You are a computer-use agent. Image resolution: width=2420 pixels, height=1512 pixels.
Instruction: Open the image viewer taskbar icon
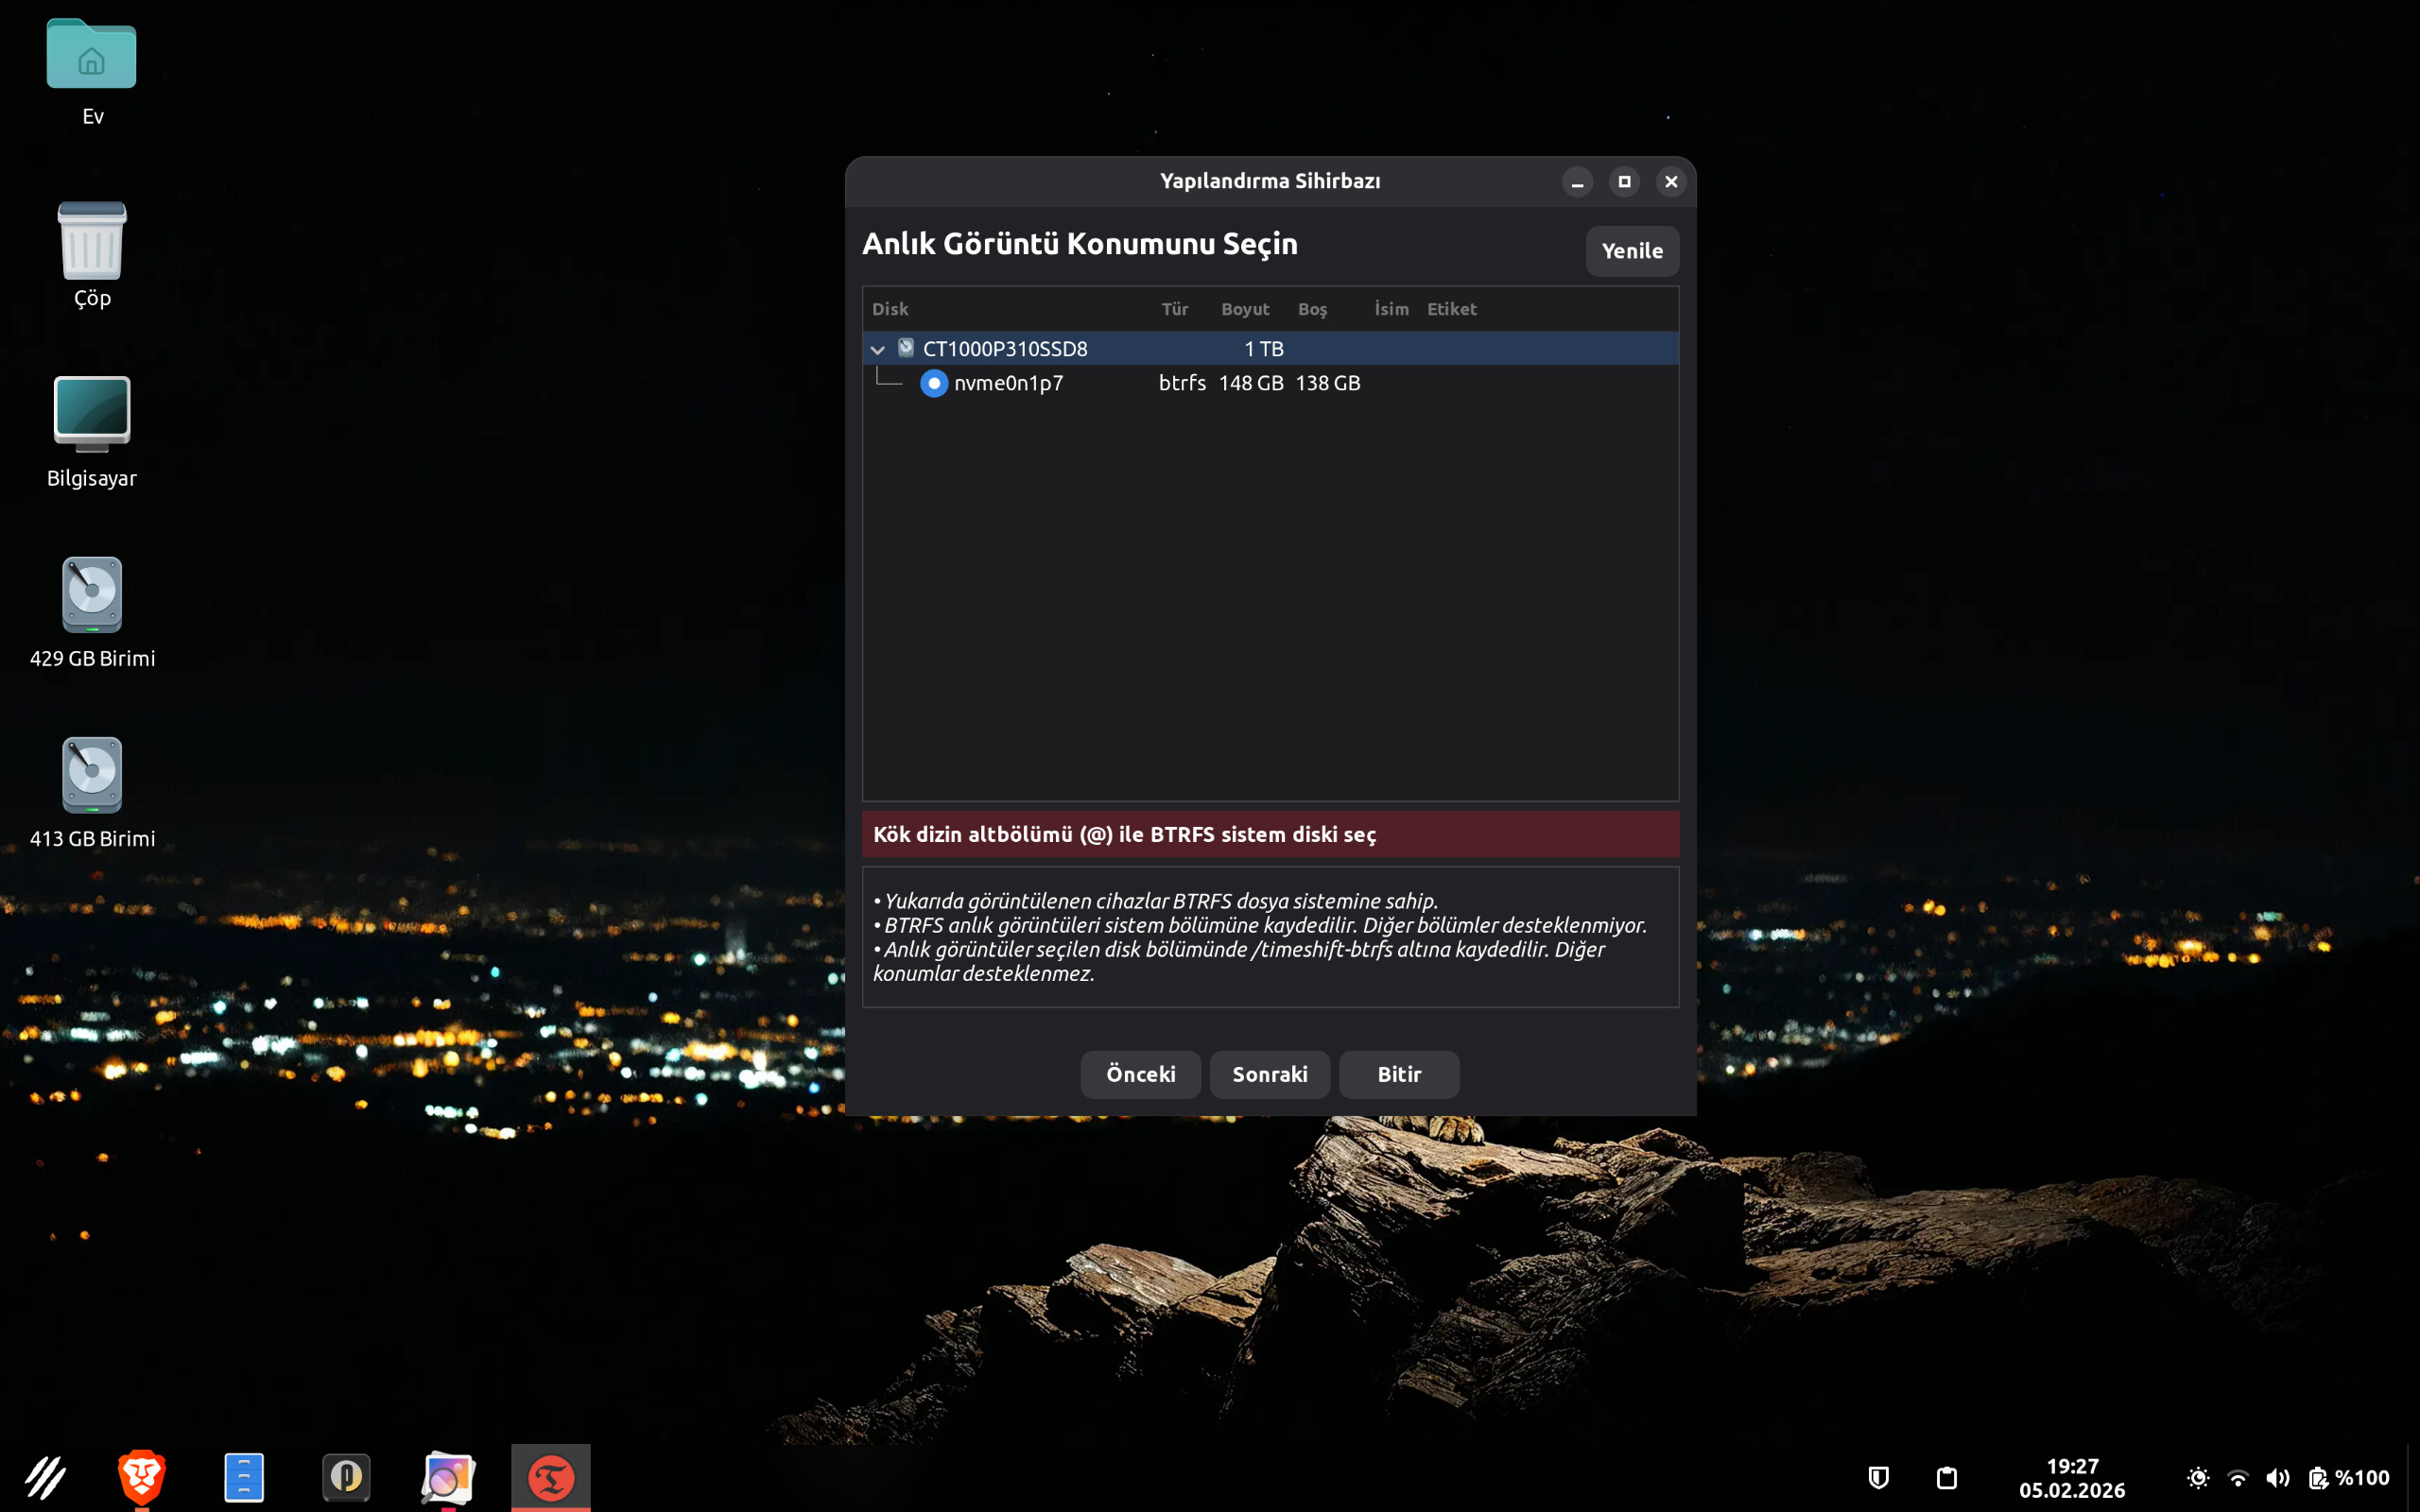pos(447,1477)
